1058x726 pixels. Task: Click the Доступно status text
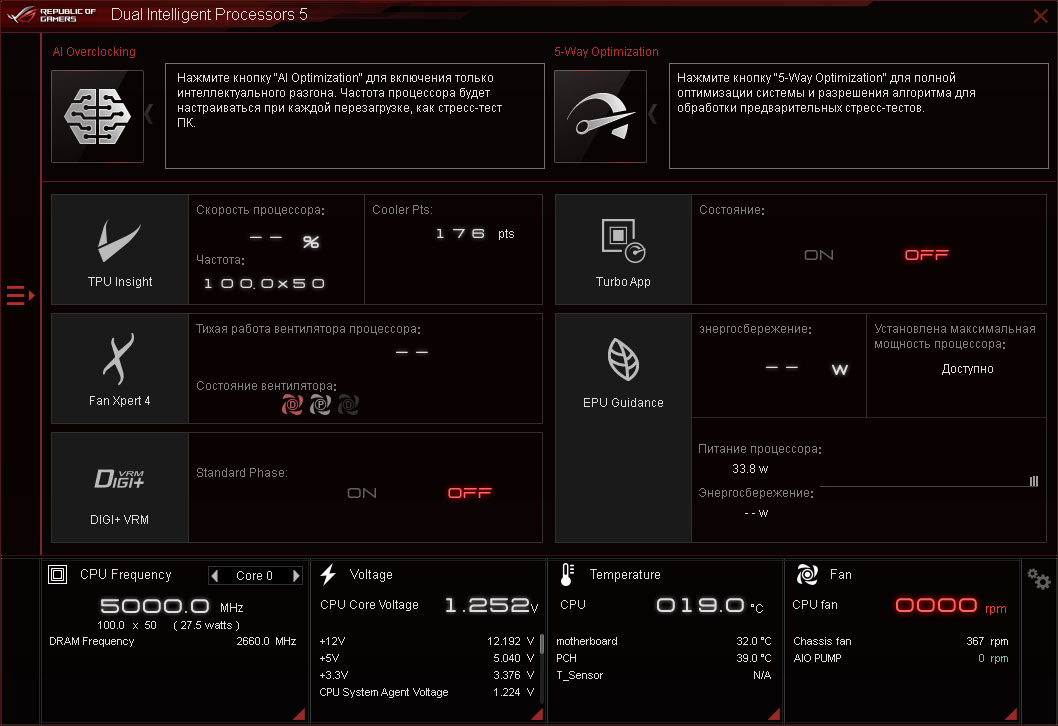(968, 369)
